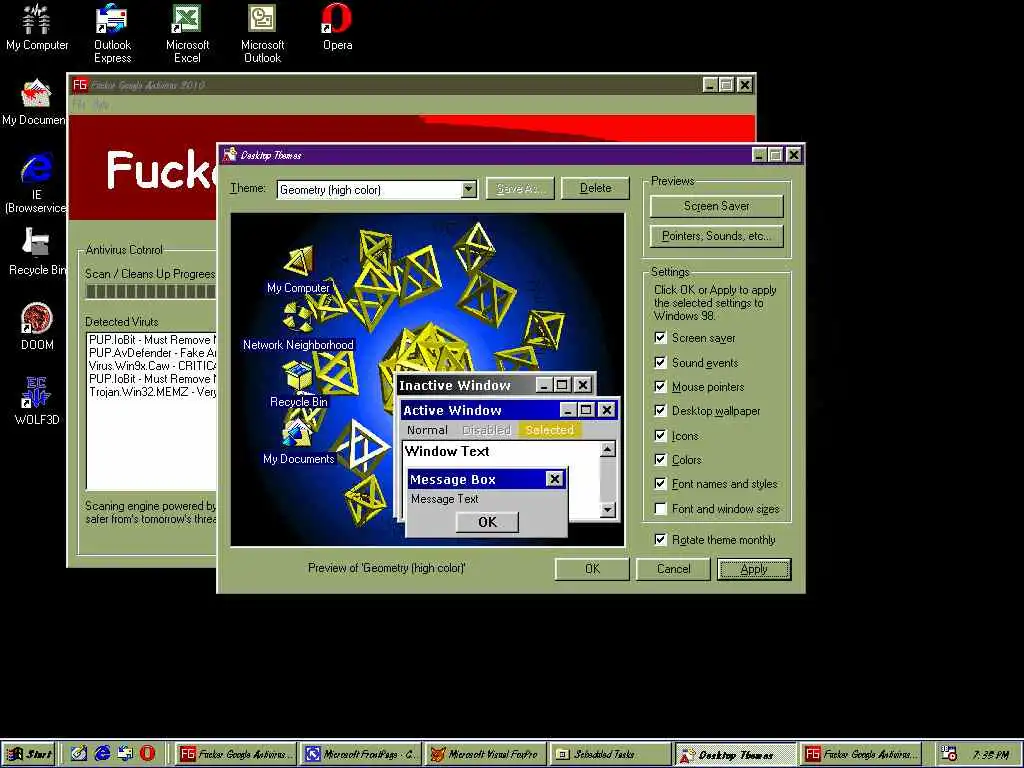Click the Desktop Themes title bar icon
Viewport: 1024px width, 768px height.
(229, 155)
